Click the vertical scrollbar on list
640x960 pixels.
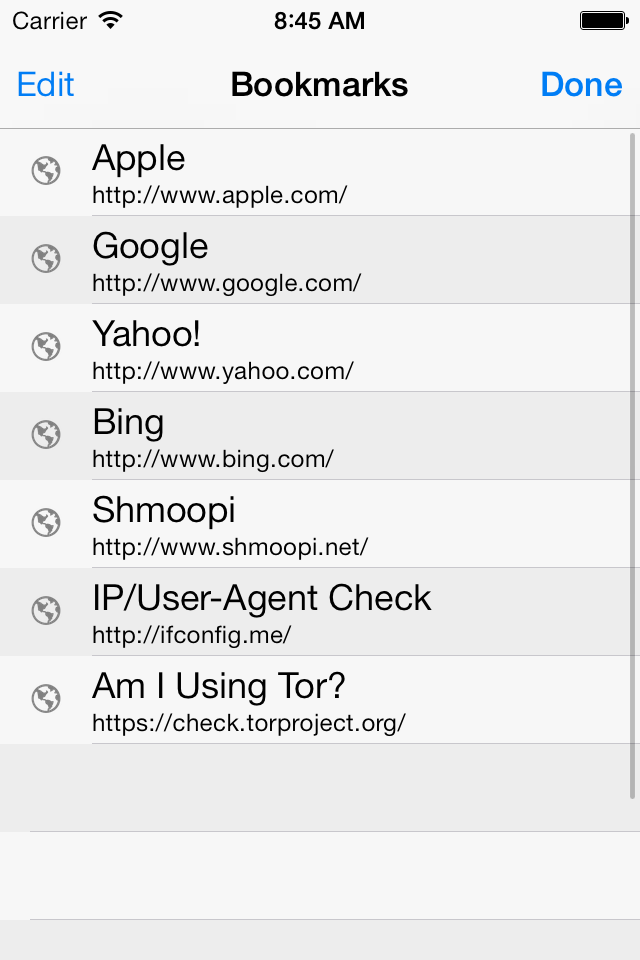point(633,465)
